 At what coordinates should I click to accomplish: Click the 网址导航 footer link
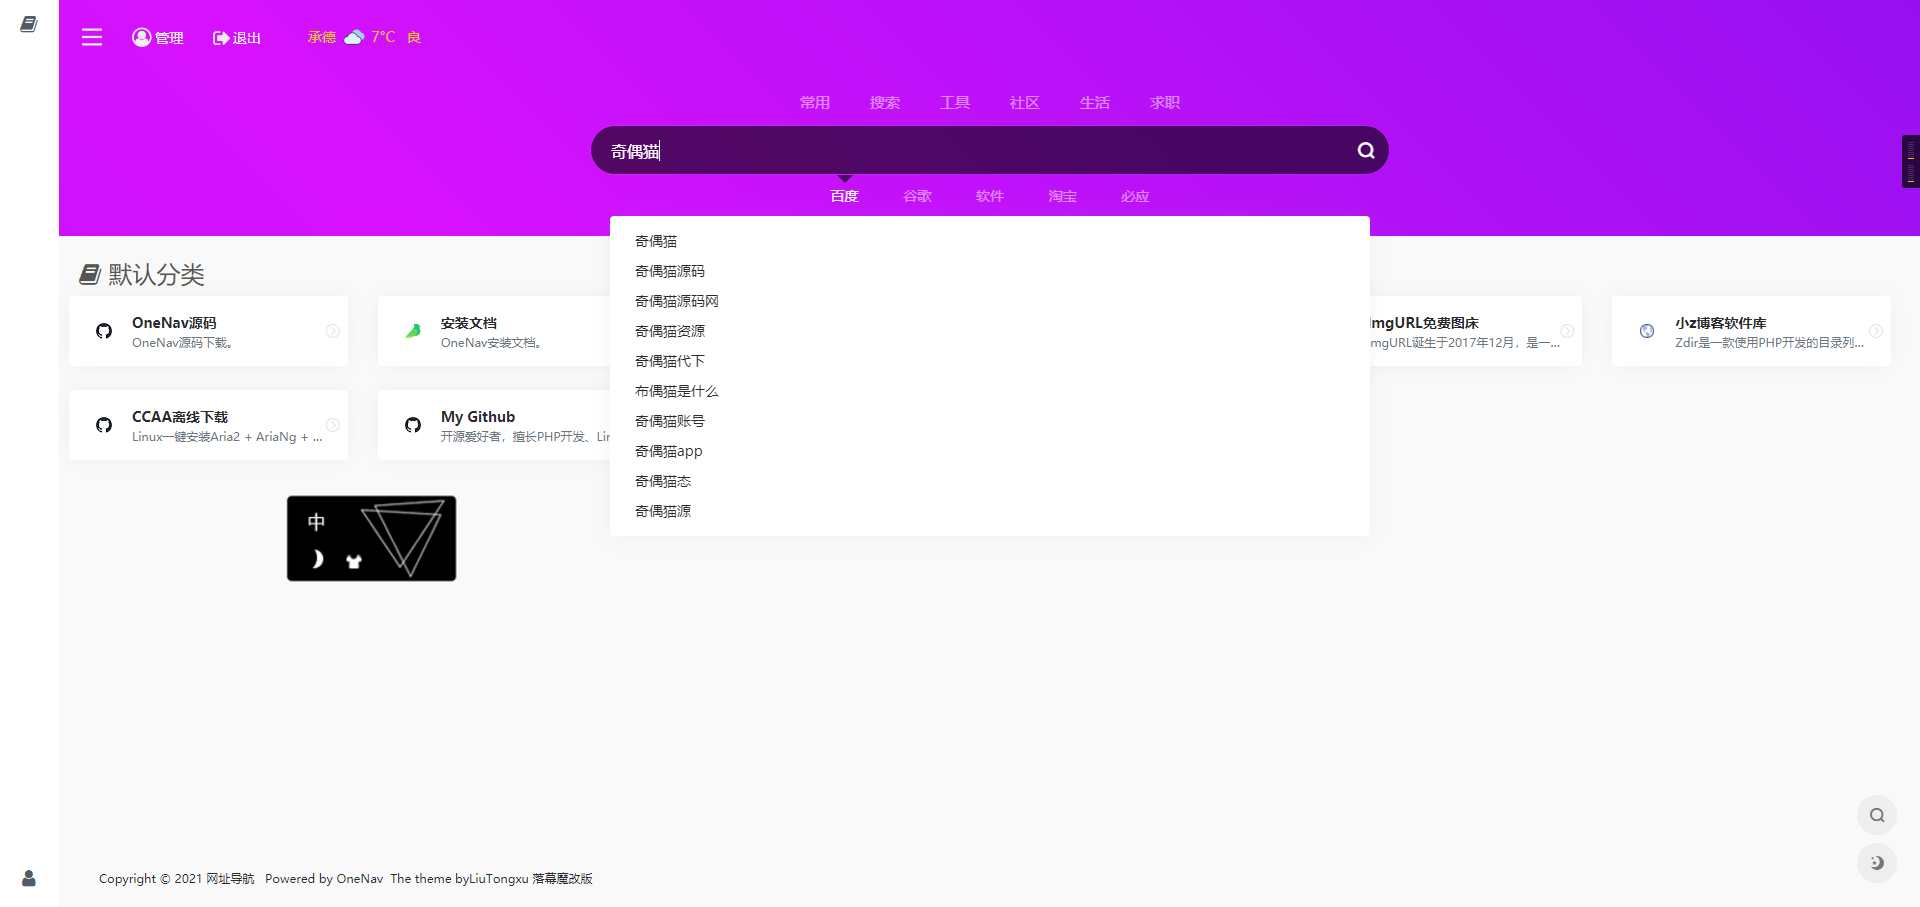(x=230, y=878)
